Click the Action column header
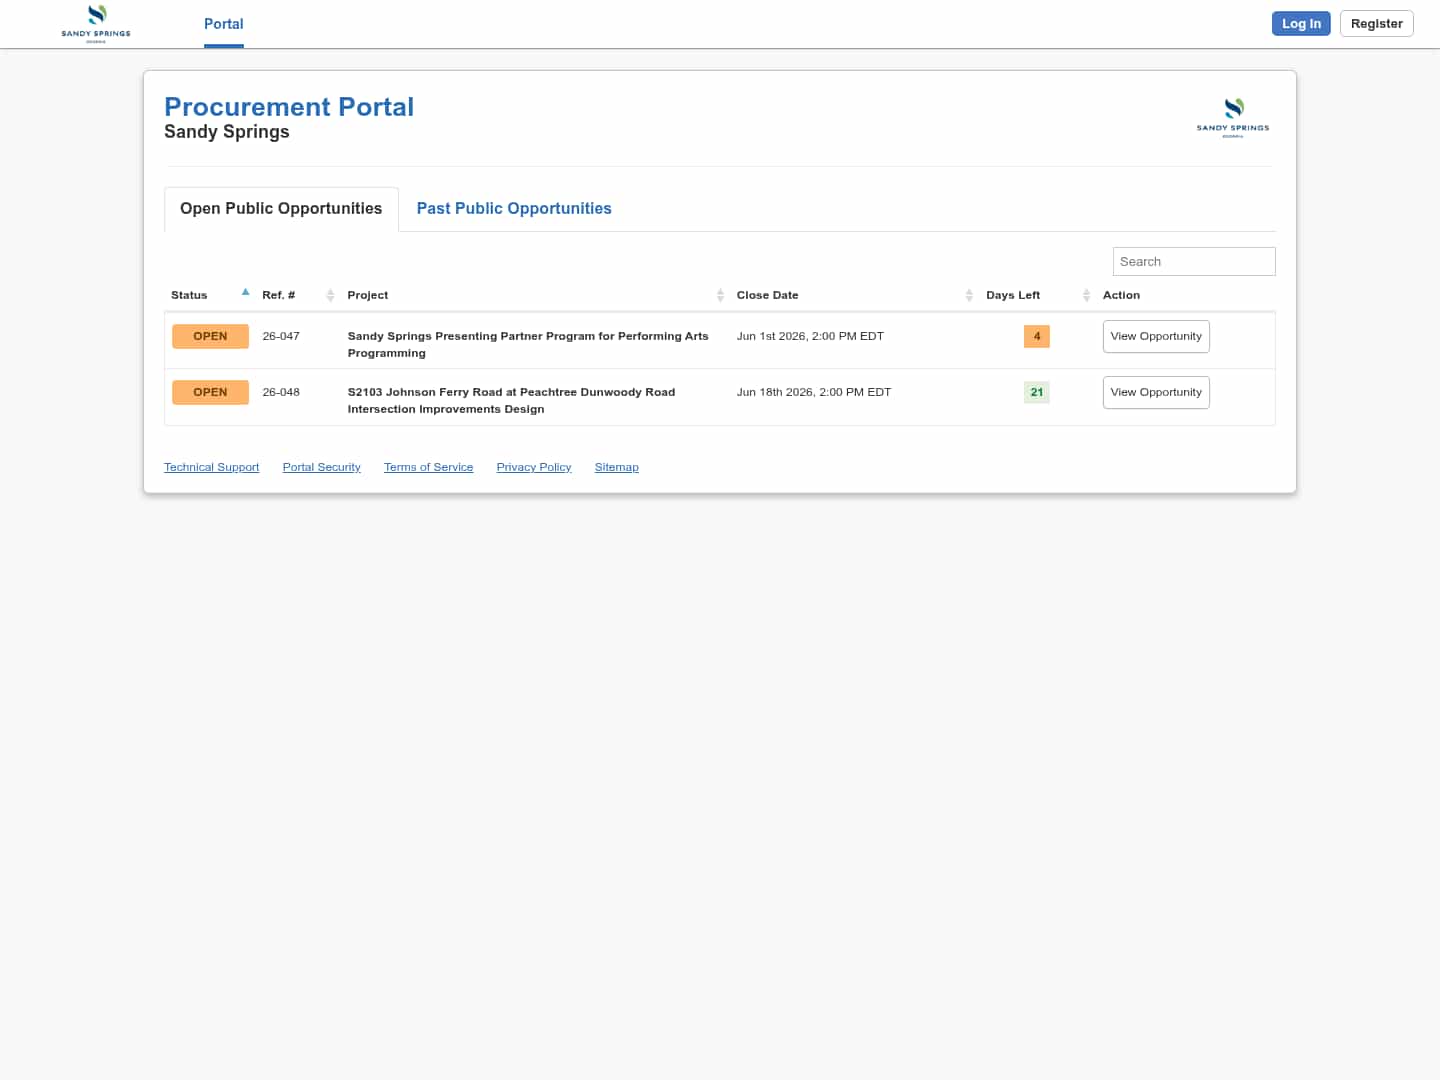Viewport: 1440px width, 1080px height. coord(1121,296)
